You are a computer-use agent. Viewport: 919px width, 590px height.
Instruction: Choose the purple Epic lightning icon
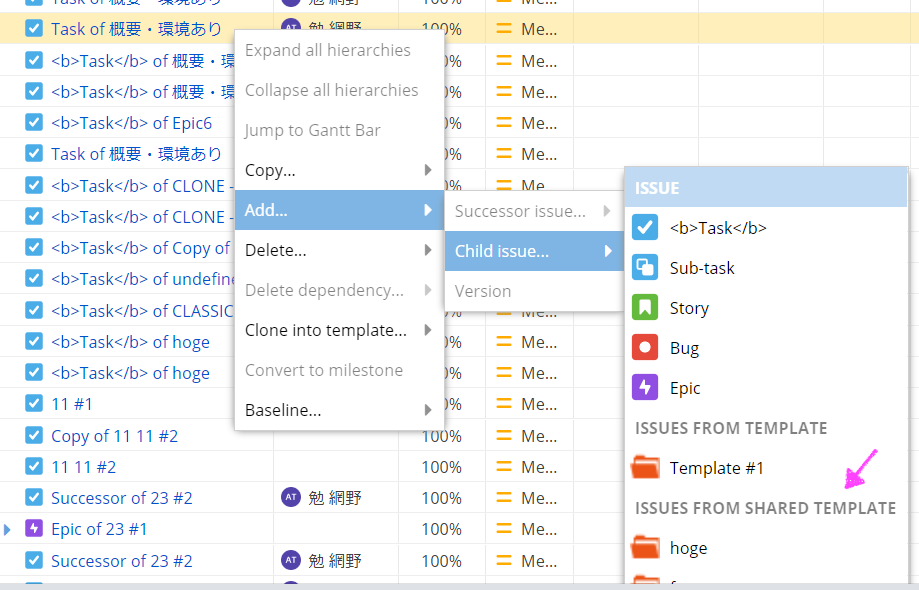tap(645, 388)
